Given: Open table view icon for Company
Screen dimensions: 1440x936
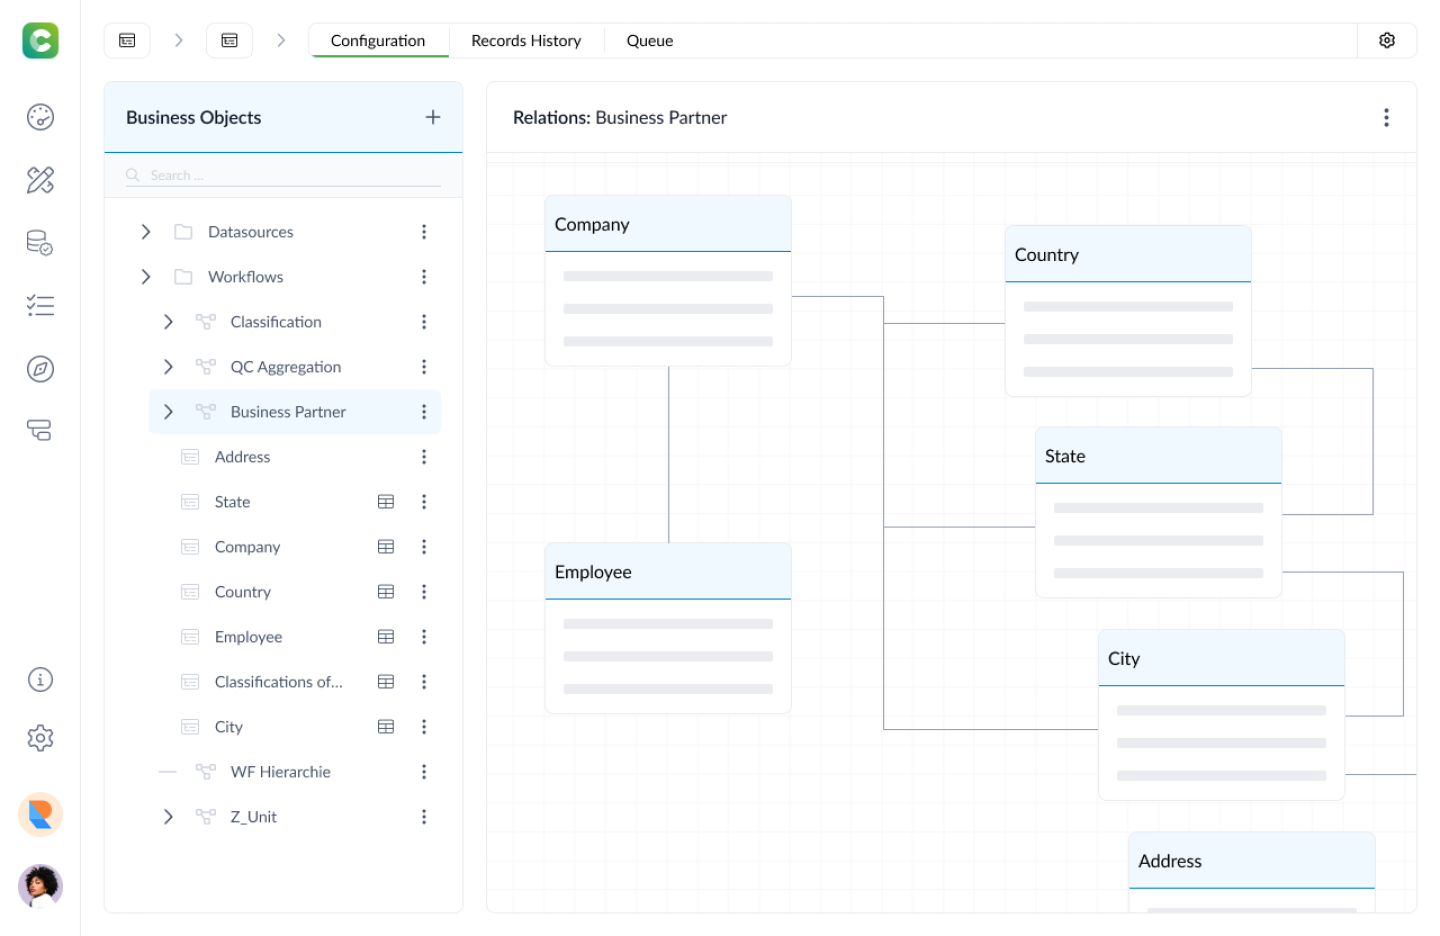Looking at the screenshot, I should coord(386,547).
